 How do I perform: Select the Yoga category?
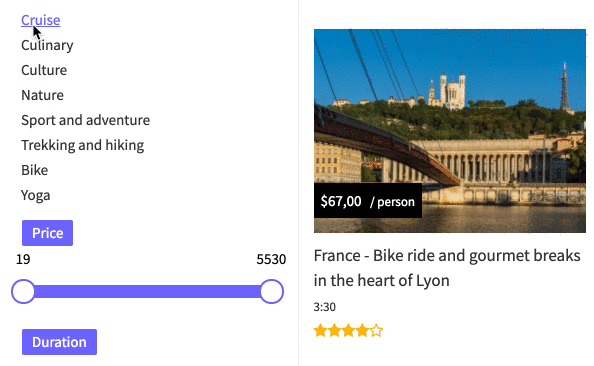click(x=36, y=196)
